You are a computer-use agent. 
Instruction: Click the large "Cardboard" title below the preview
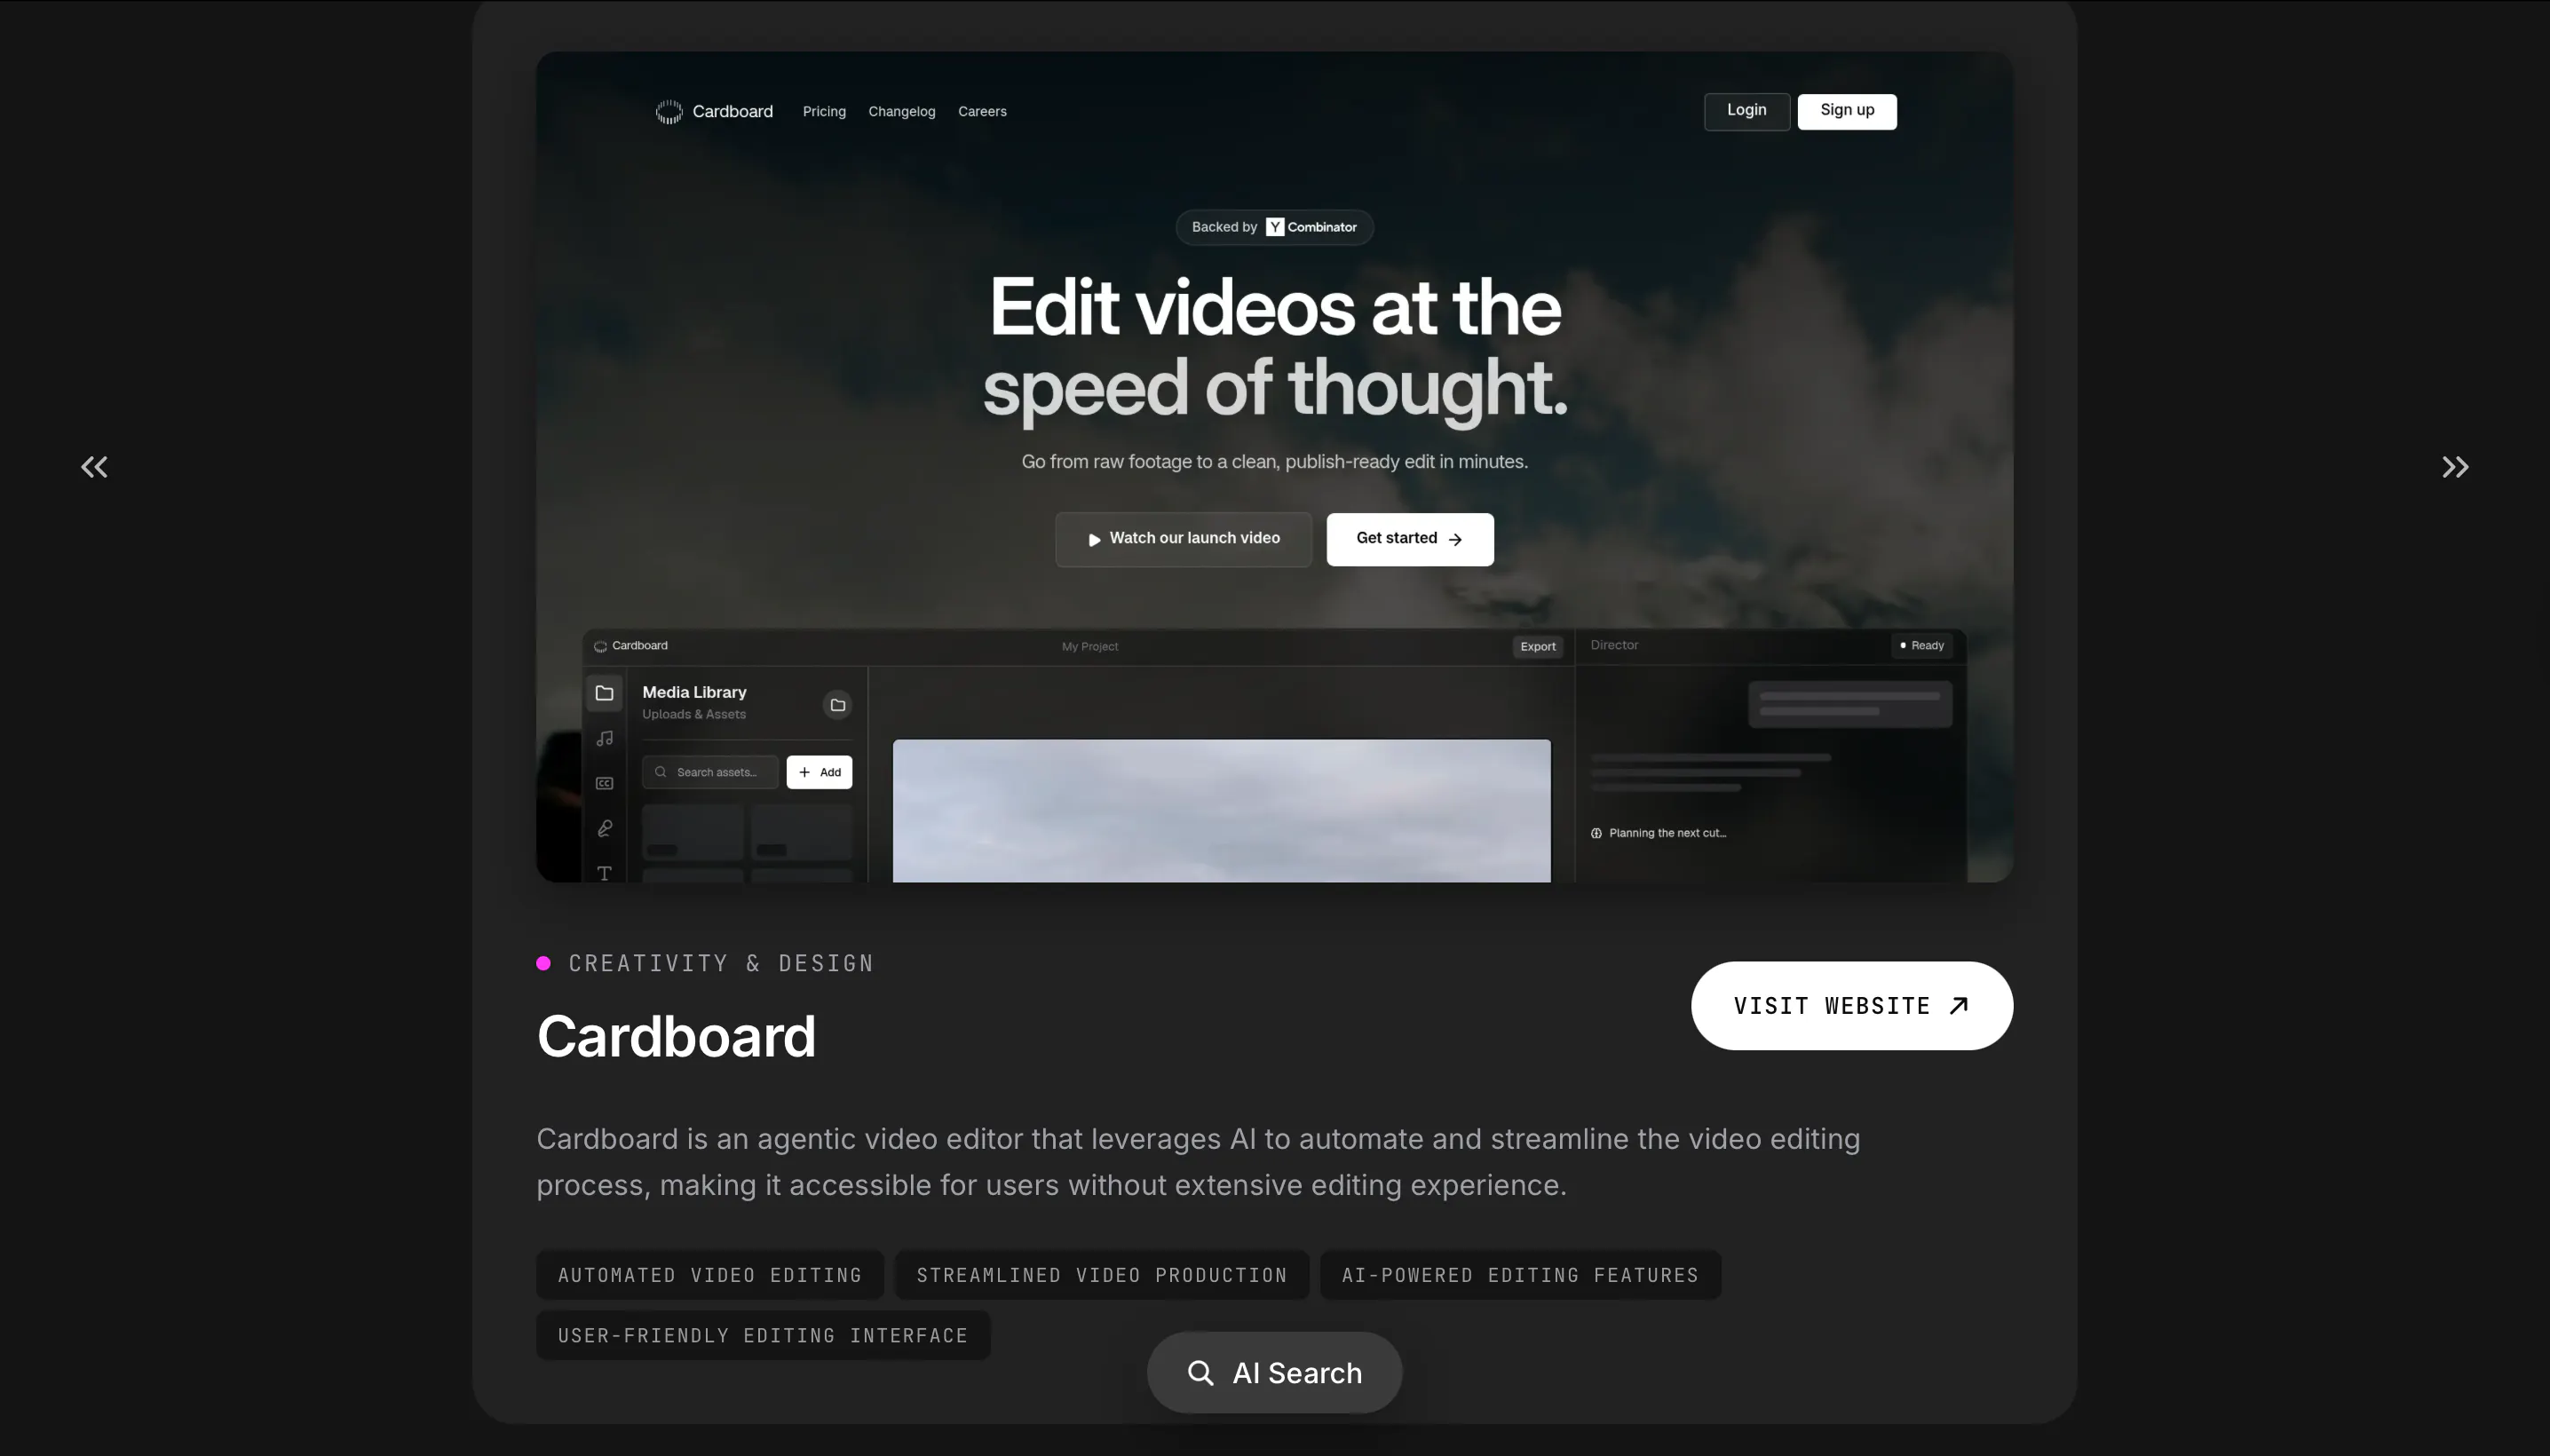click(676, 1036)
